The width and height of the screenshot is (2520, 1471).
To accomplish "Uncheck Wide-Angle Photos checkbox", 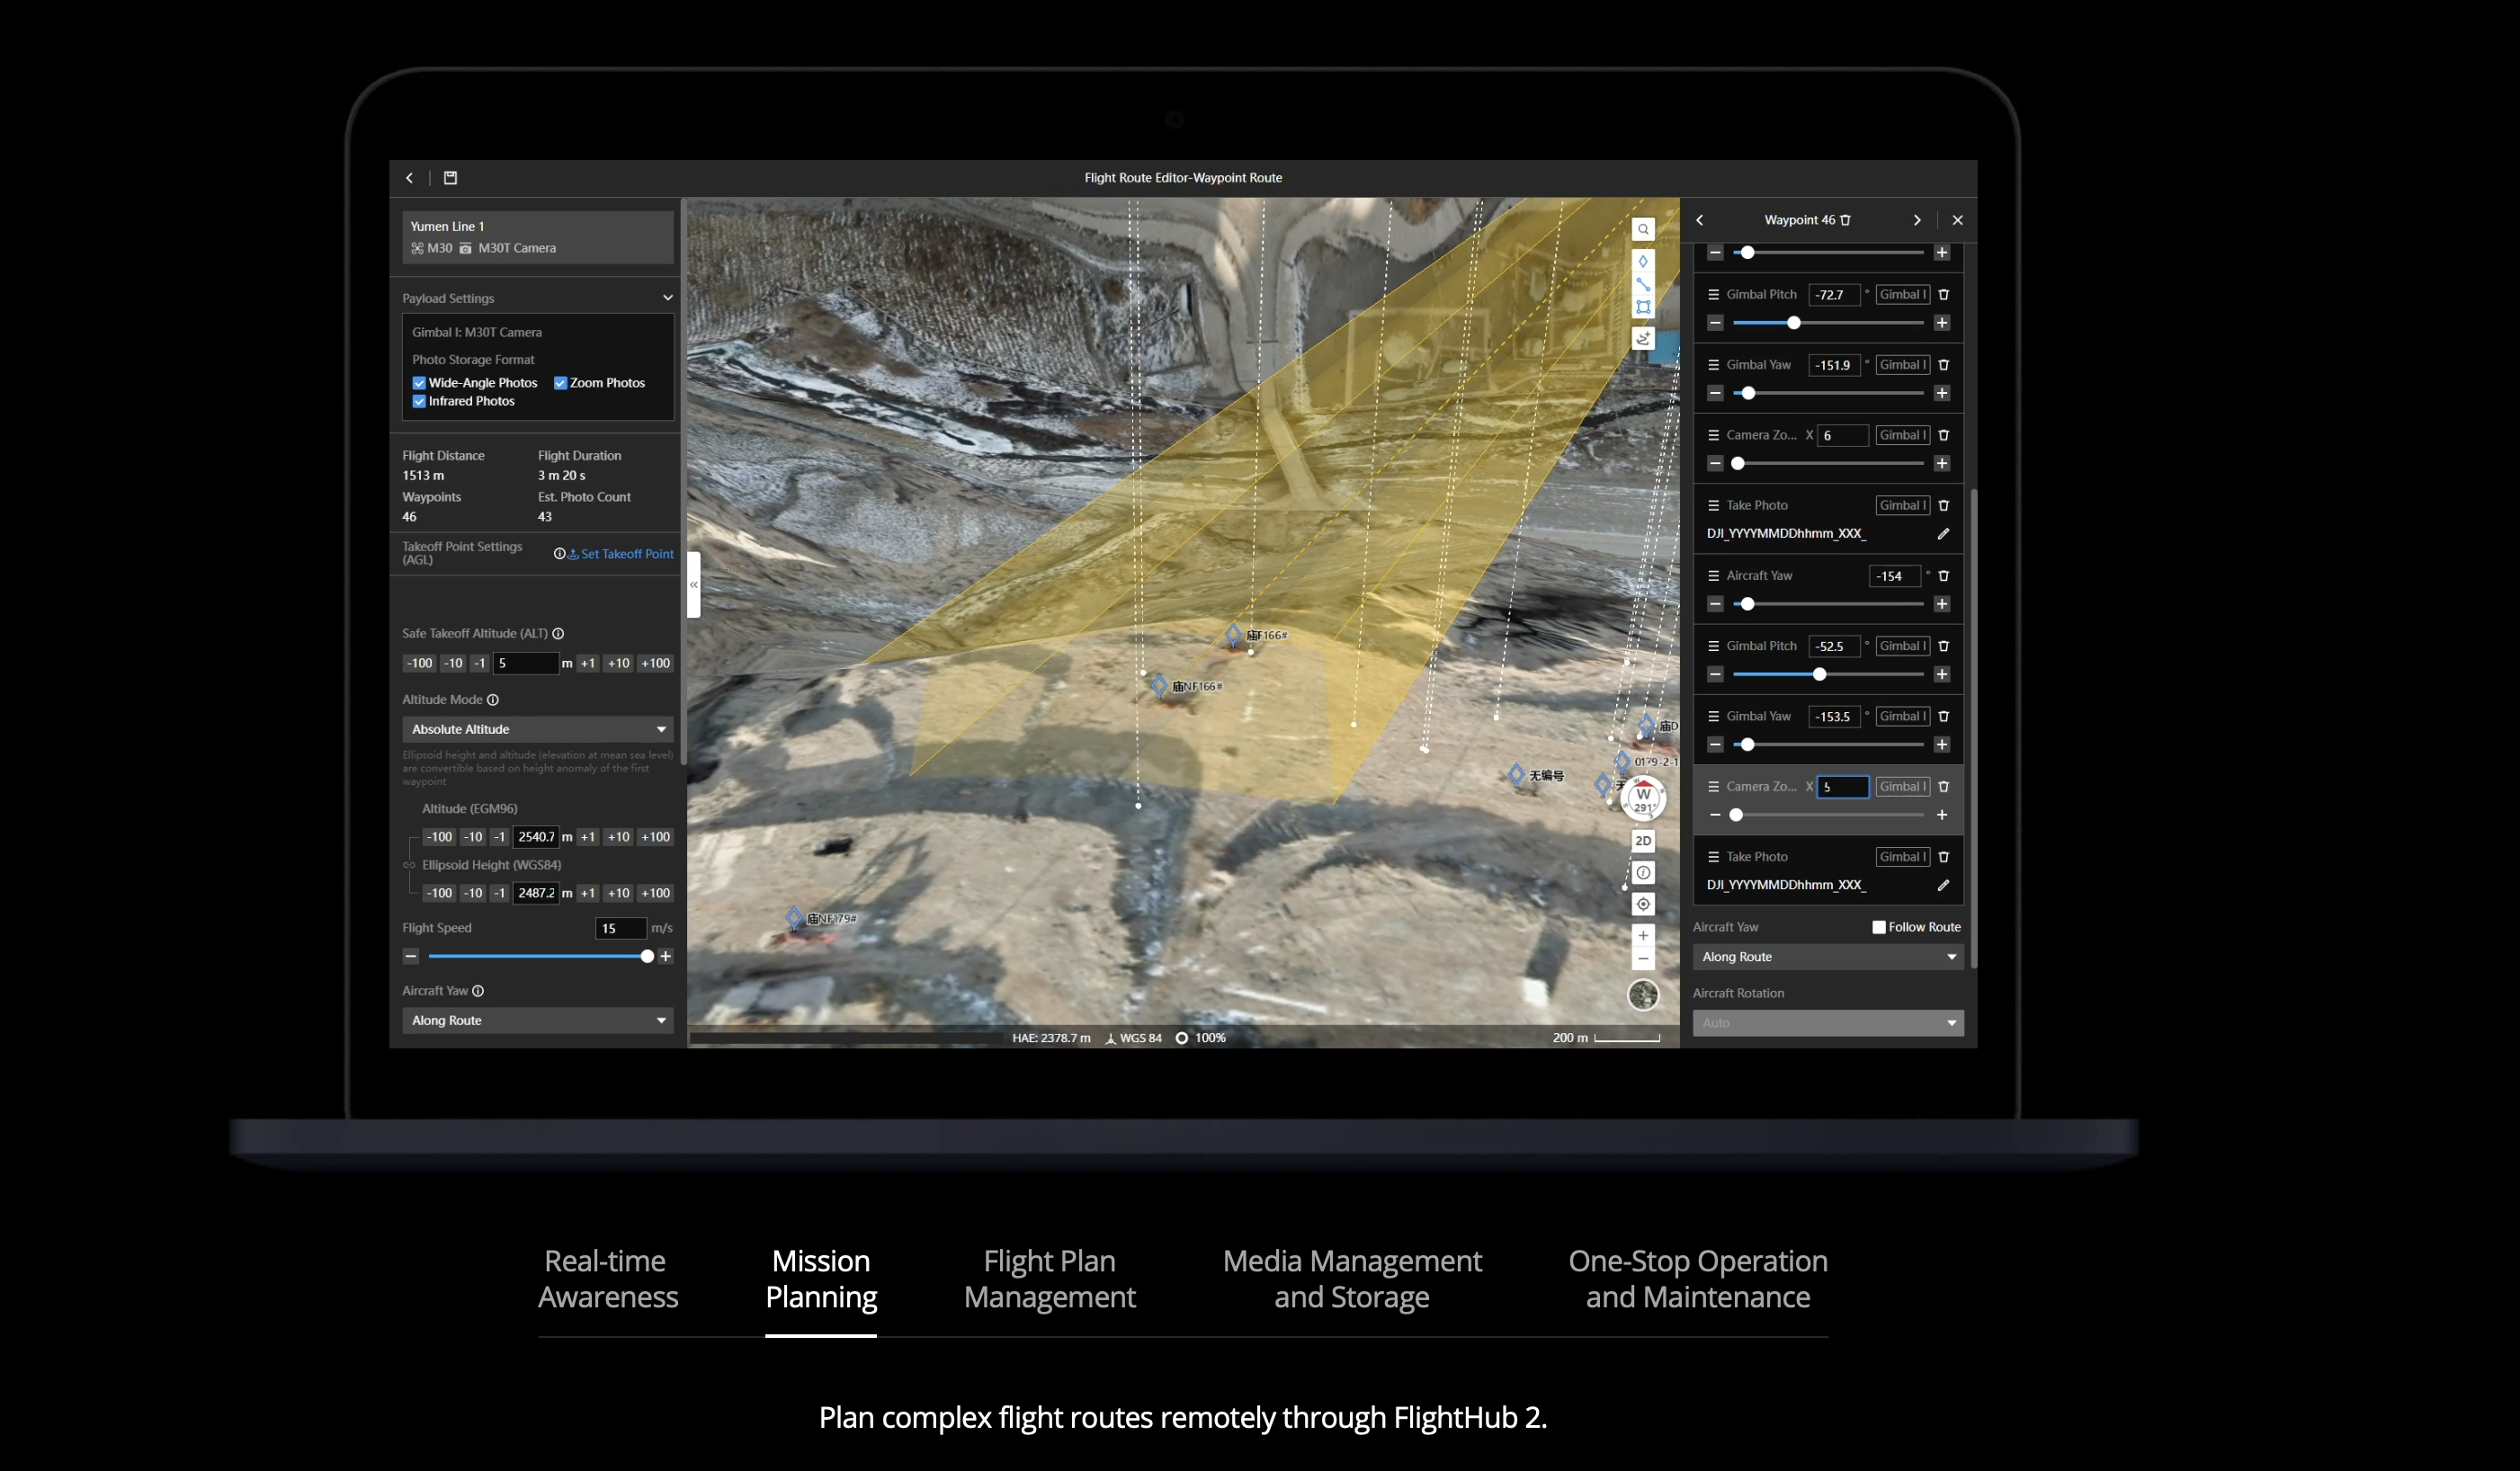I will pos(419,383).
